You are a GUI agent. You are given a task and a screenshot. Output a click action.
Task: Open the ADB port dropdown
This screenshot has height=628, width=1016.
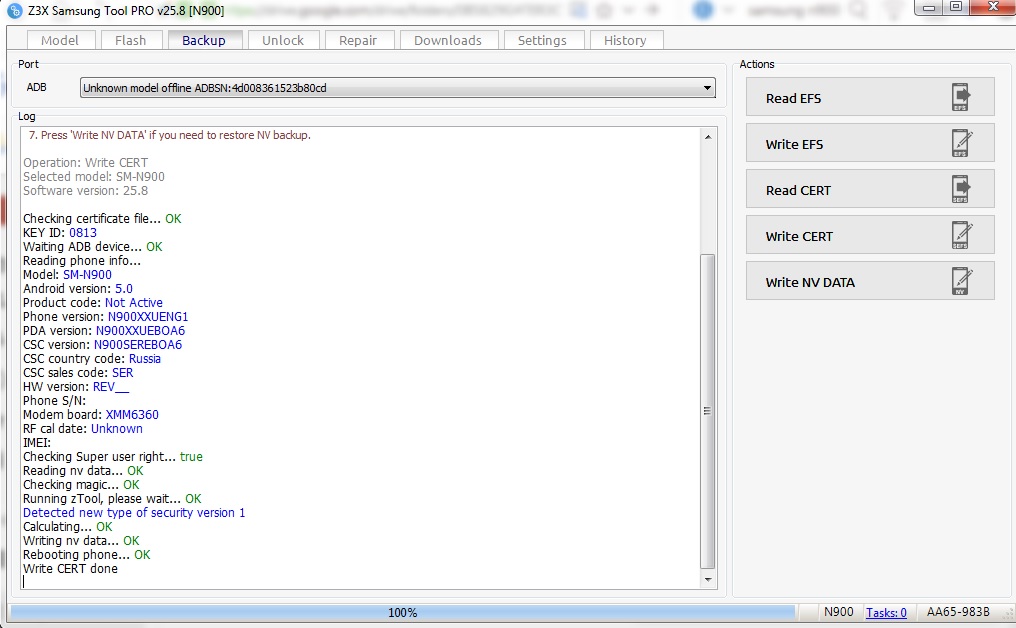(397, 88)
